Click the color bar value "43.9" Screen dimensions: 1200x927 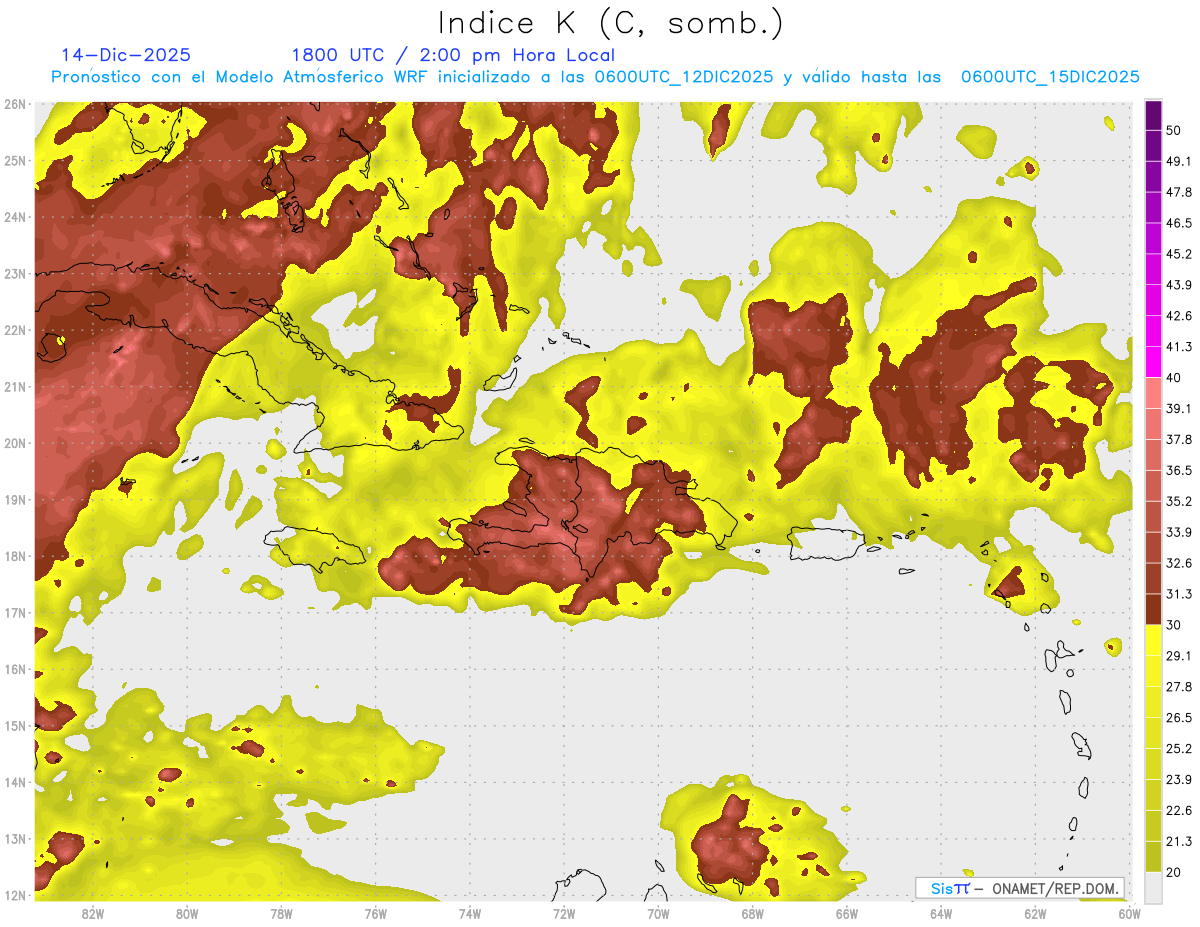pyautogui.click(x=1179, y=285)
